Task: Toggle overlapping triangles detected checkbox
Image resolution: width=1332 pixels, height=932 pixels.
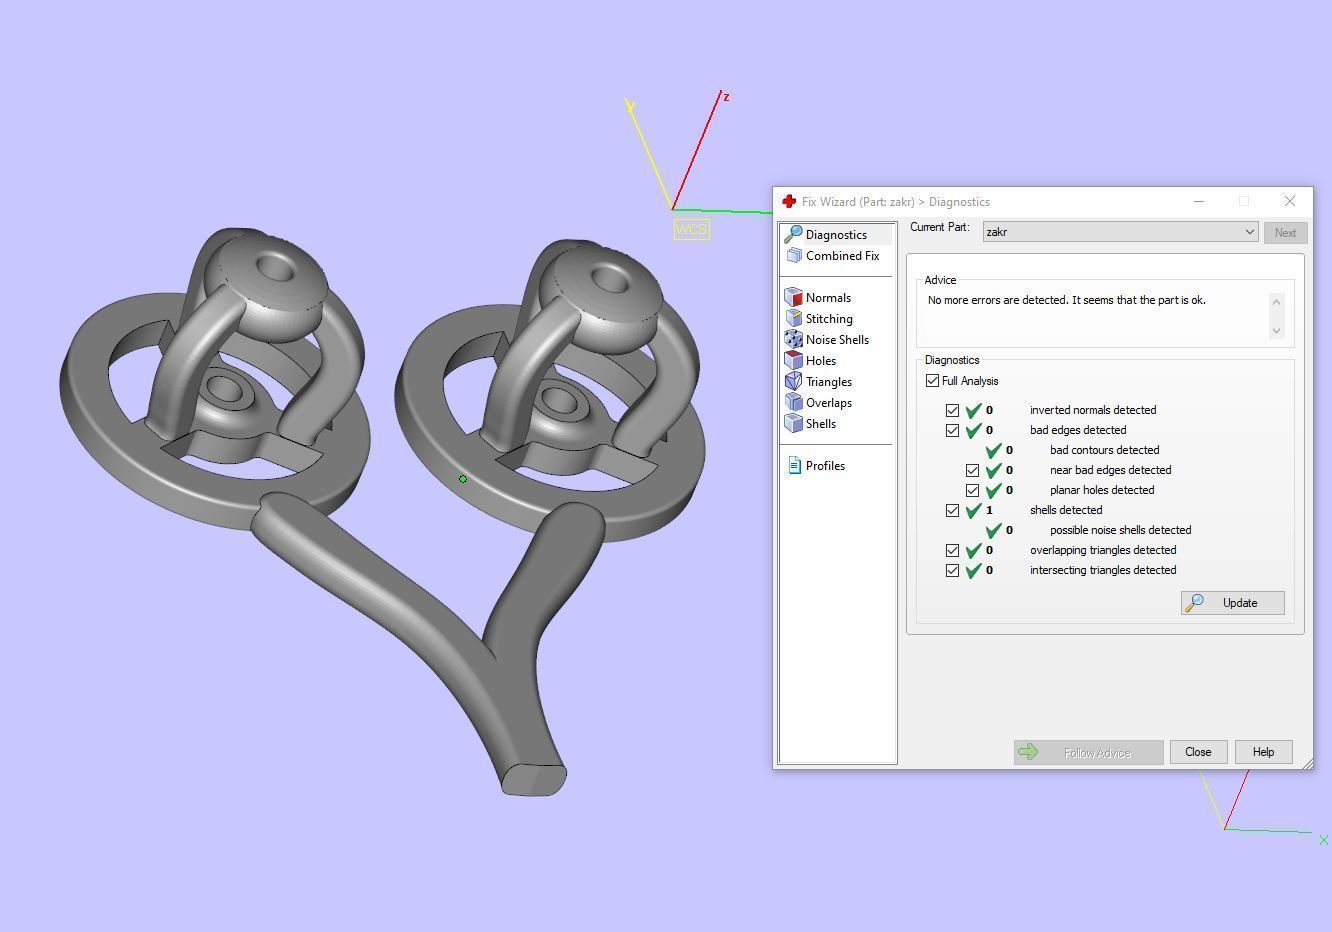Action: point(952,550)
